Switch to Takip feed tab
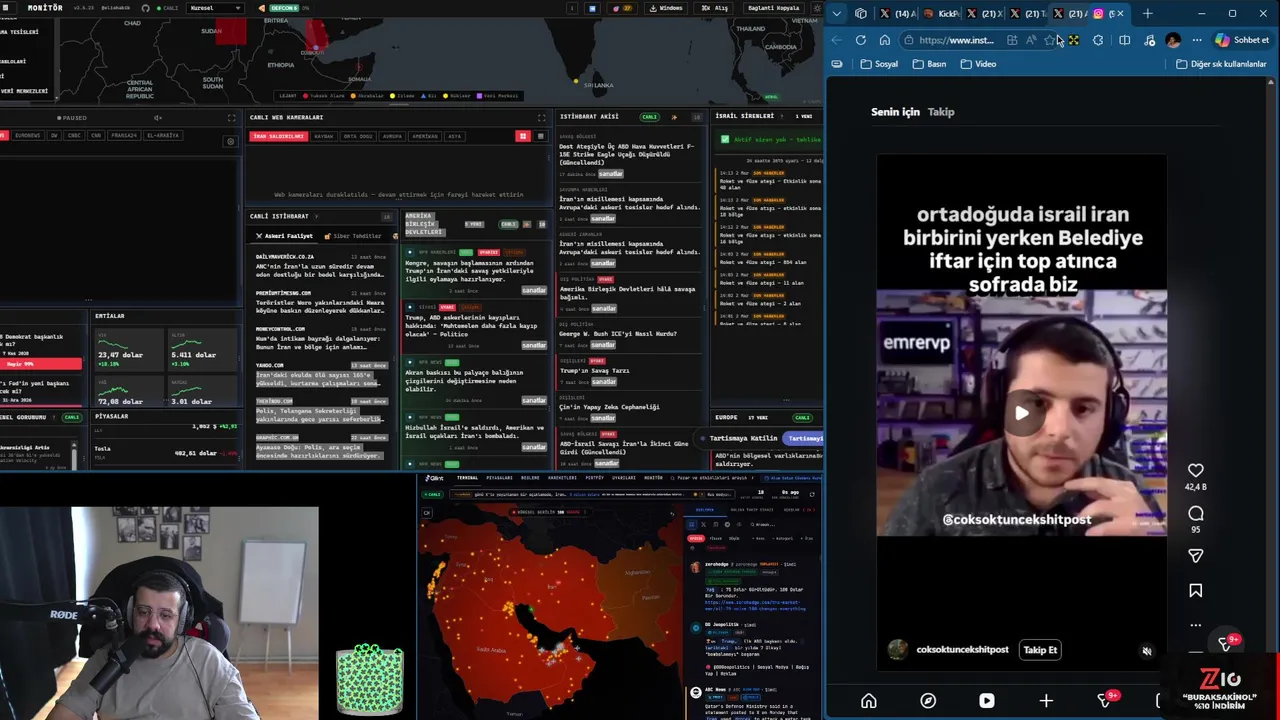This screenshot has width=1280, height=720. pos(941,112)
